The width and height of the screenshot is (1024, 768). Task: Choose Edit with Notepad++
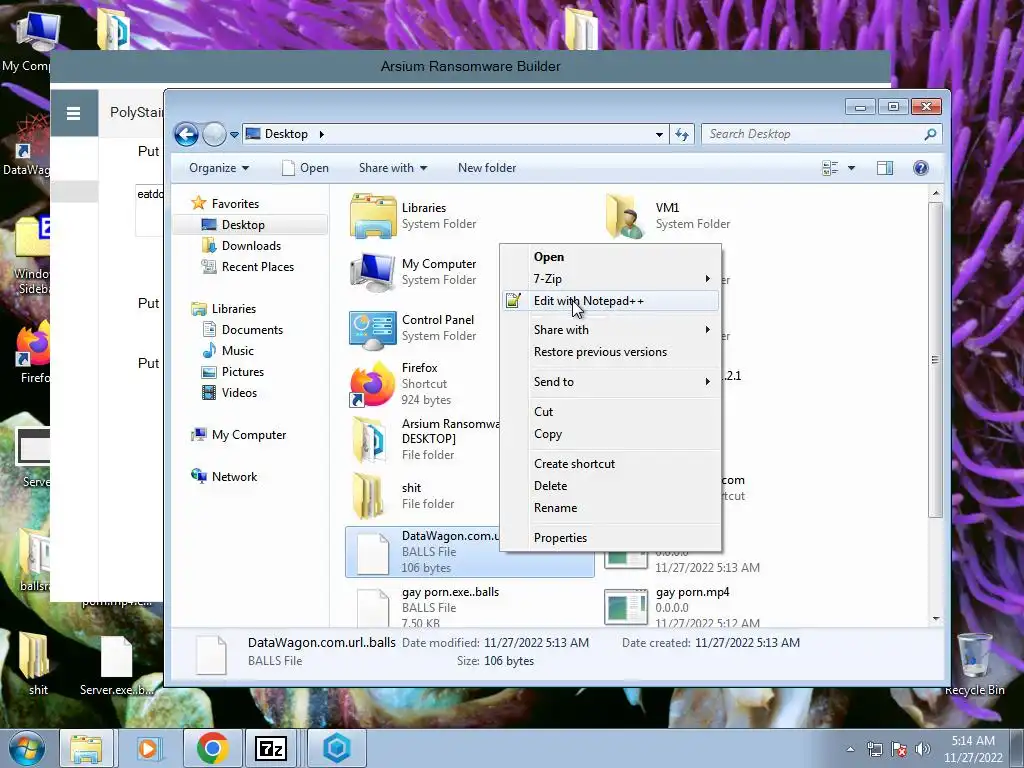tap(612, 301)
